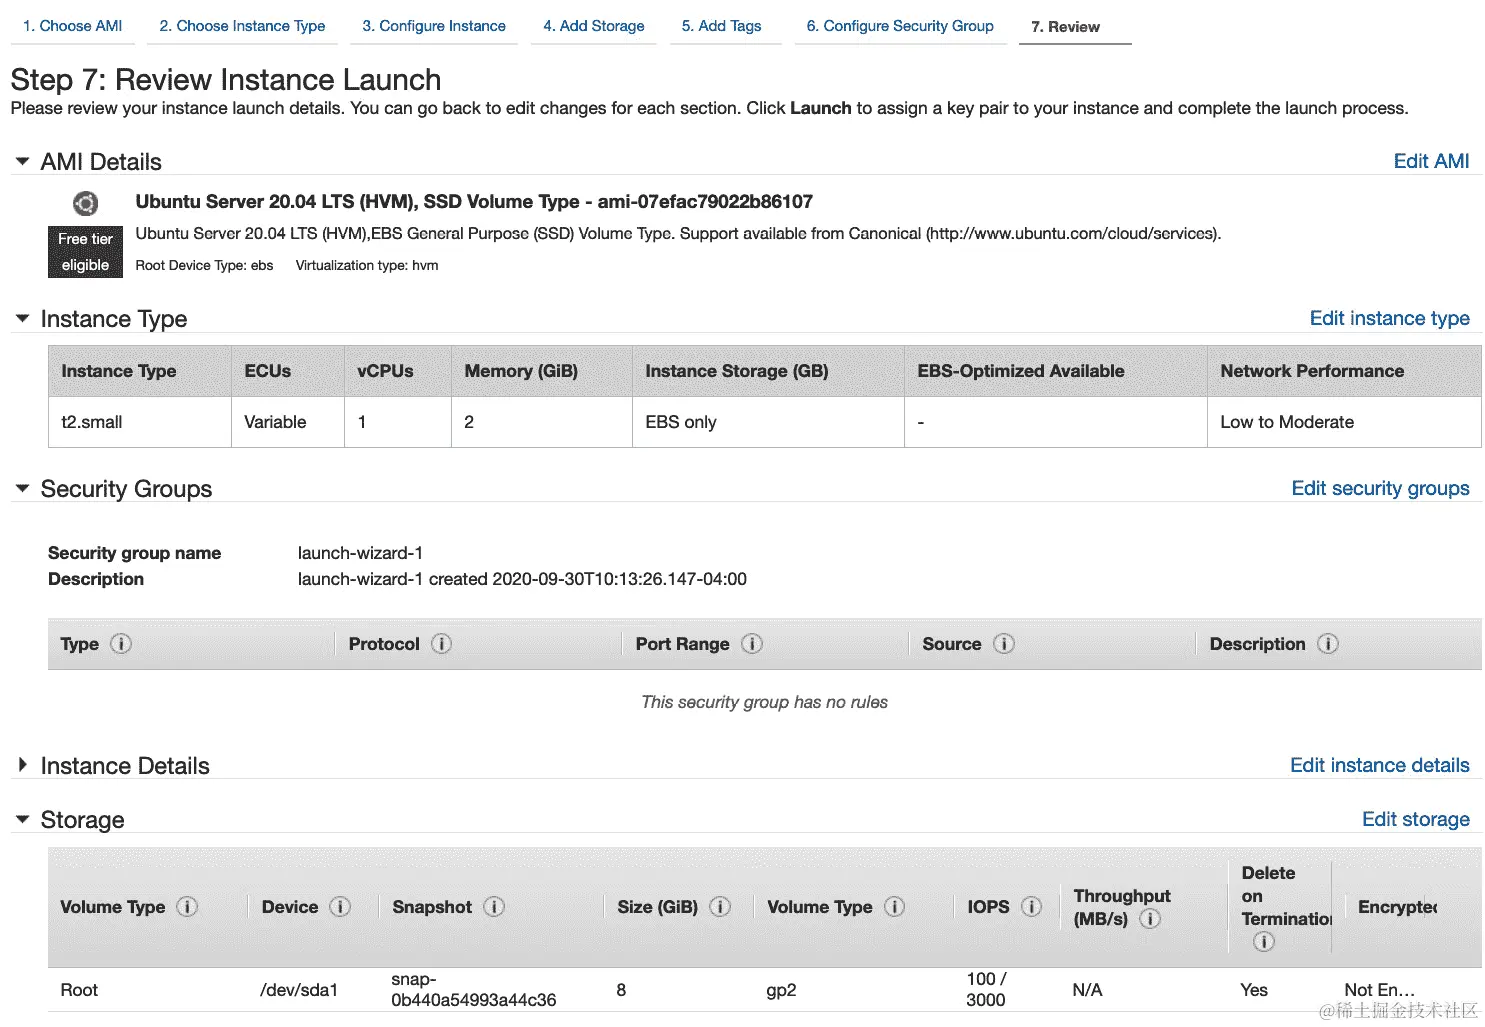Switch to 6. Configure Security Group tab
The height and width of the screenshot is (1027, 1485).
click(900, 26)
